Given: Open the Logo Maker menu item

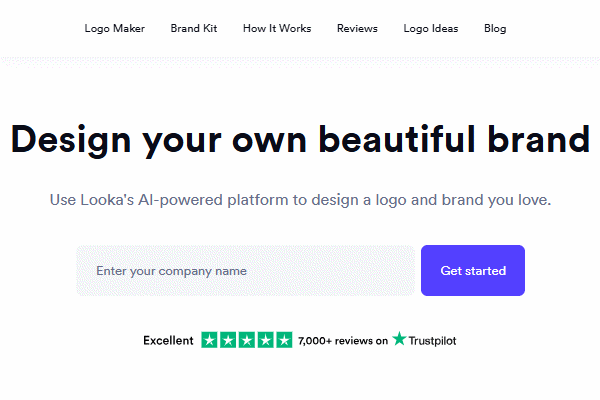Looking at the screenshot, I should (114, 29).
